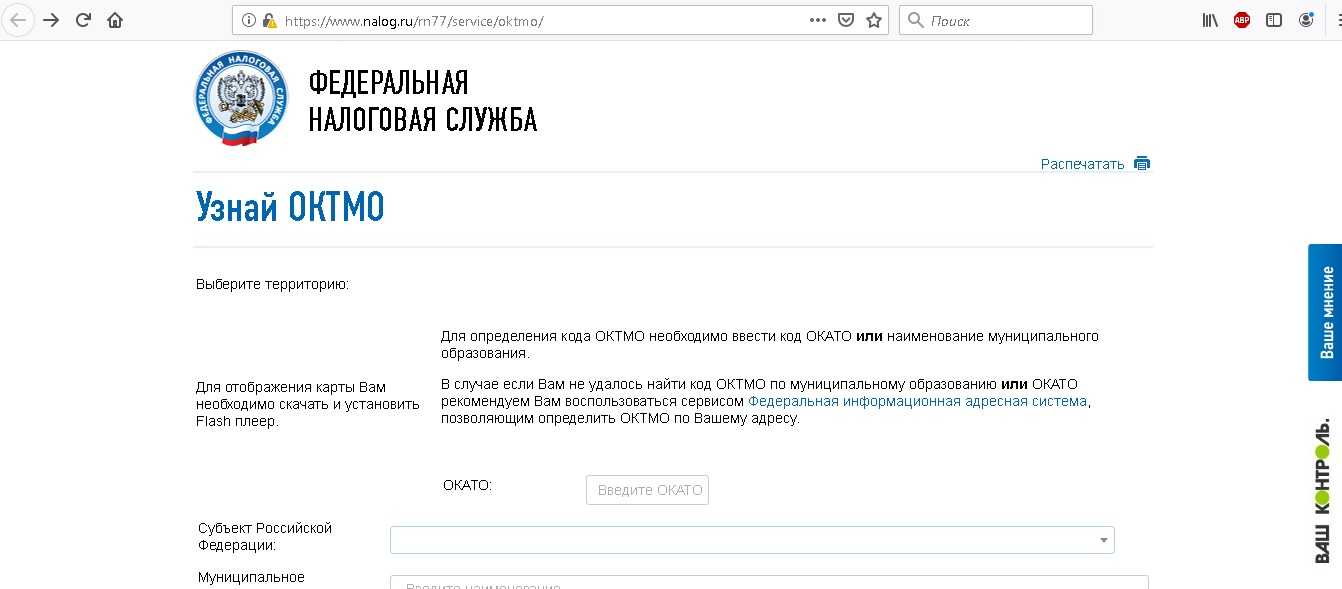Toggle the sidebar view icon
Image resolution: width=1342 pixels, height=589 pixels.
[1274, 20]
